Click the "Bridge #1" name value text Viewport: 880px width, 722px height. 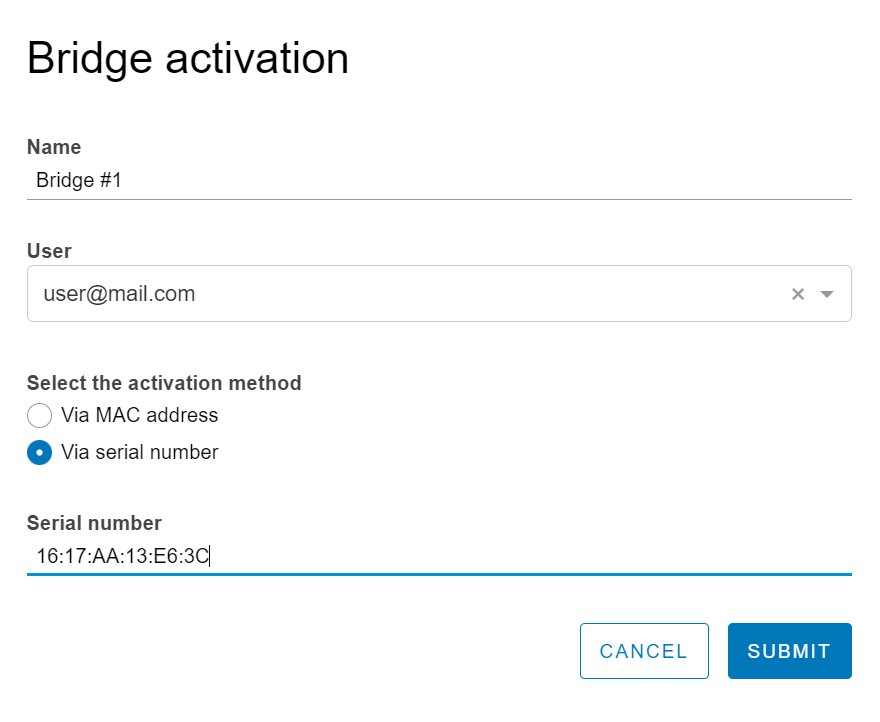coord(78,181)
